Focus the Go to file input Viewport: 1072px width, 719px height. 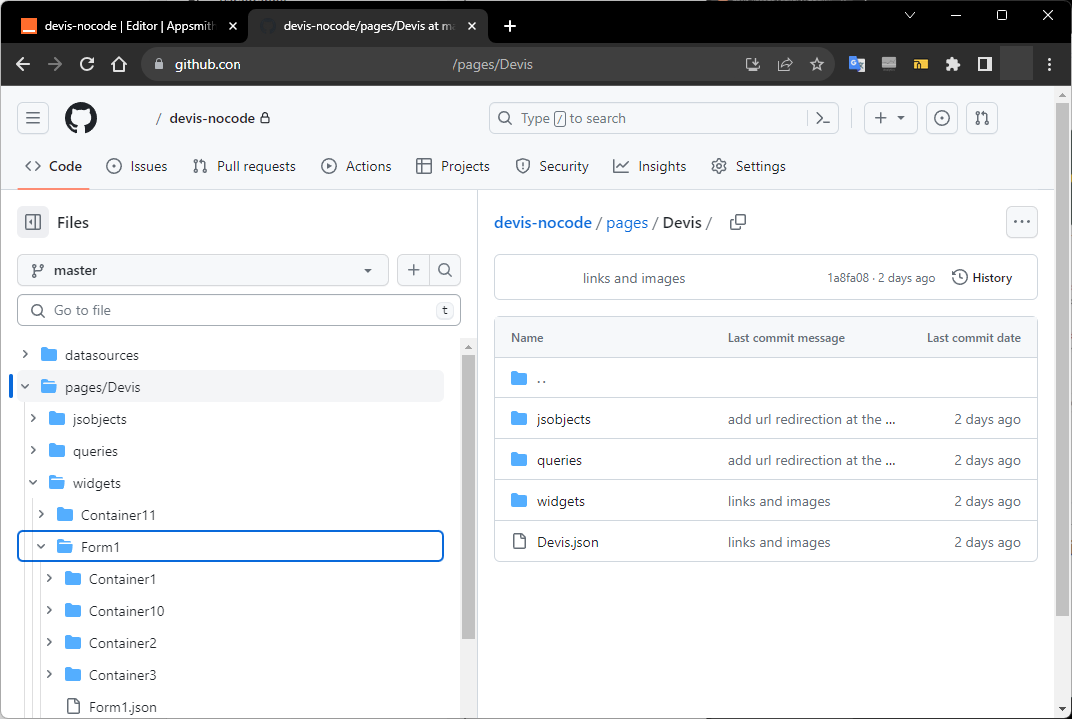click(x=239, y=310)
